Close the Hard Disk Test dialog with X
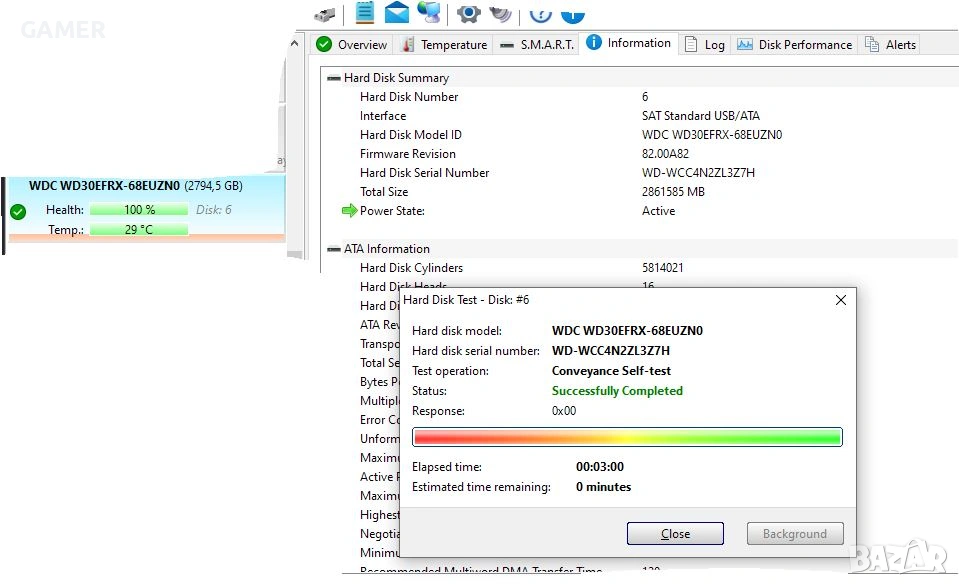959x586 pixels. tap(840, 300)
